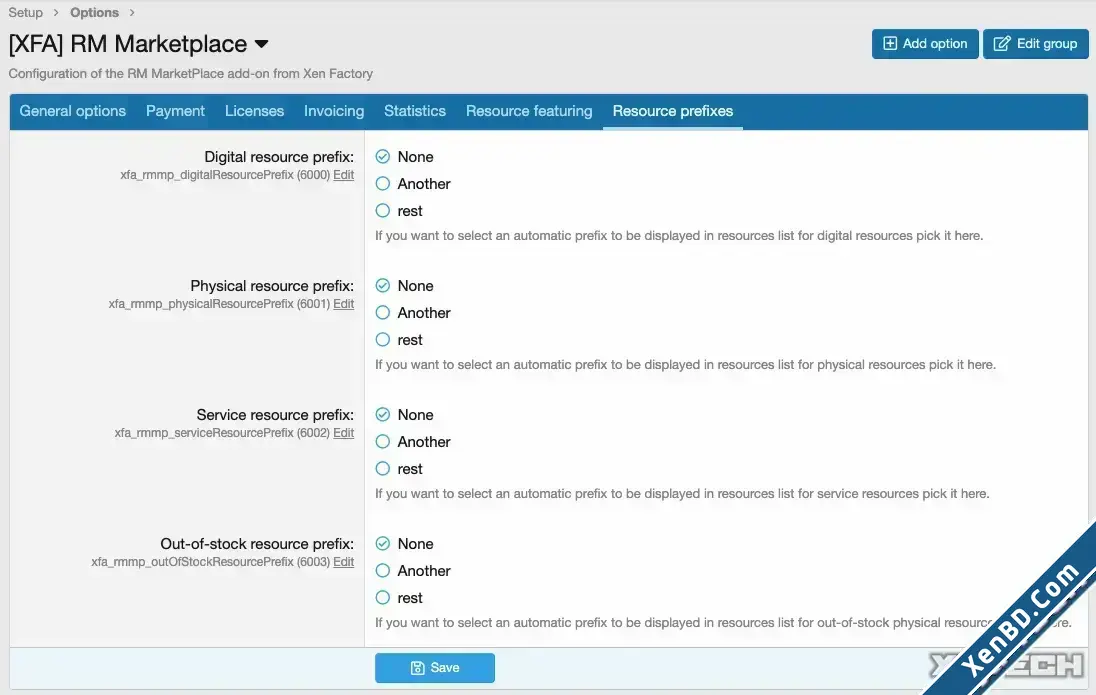Screen dimensions: 1096x695
Task: Select None for Physical resource prefix
Action: coord(382,285)
